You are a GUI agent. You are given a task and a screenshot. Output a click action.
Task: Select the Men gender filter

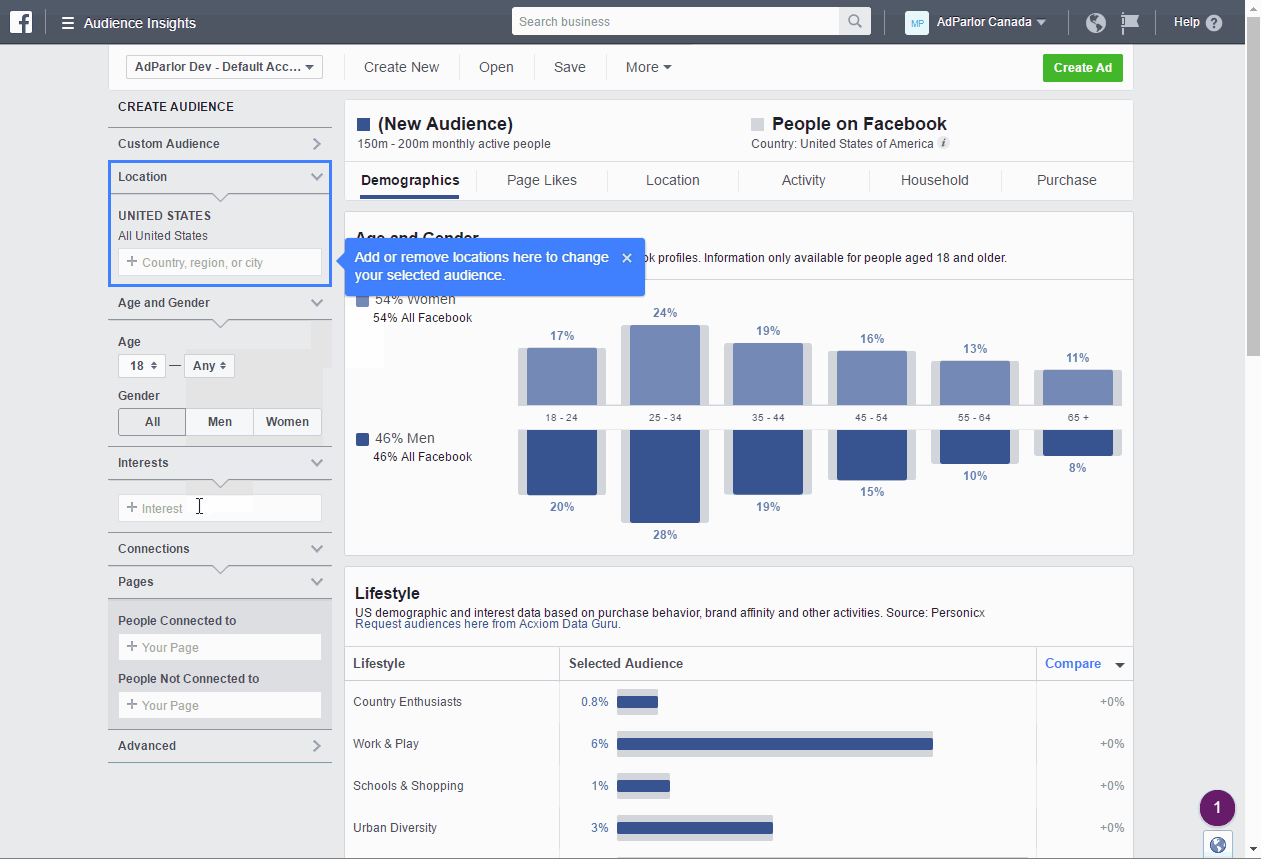219,422
